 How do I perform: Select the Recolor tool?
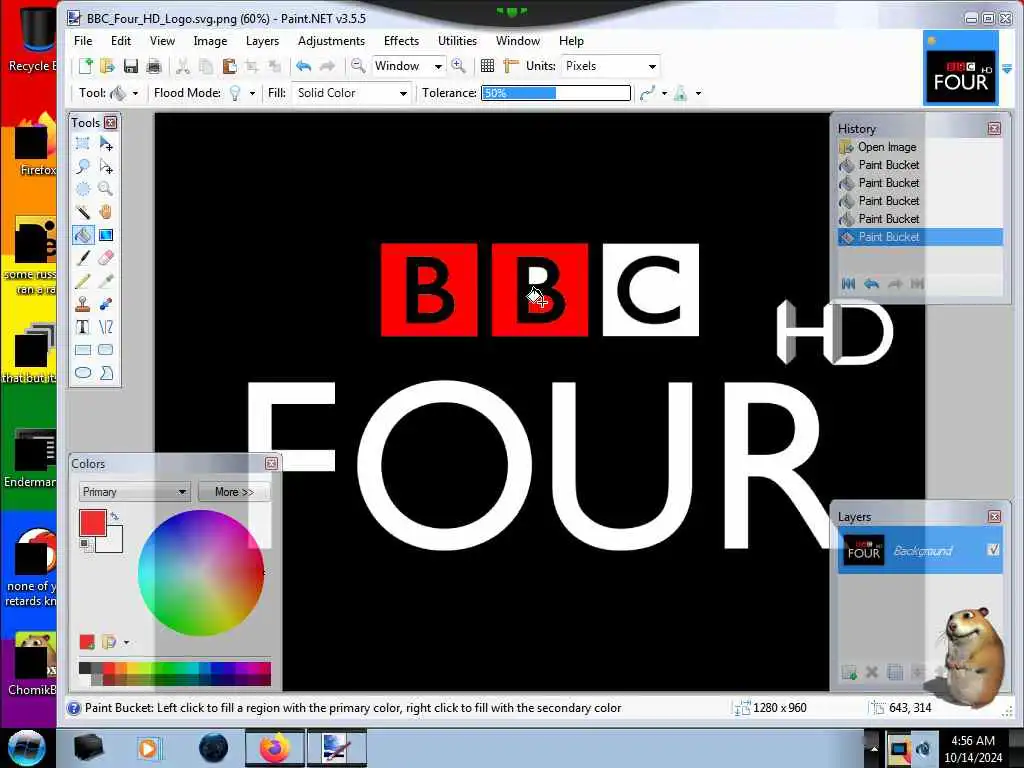click(106, 304)
